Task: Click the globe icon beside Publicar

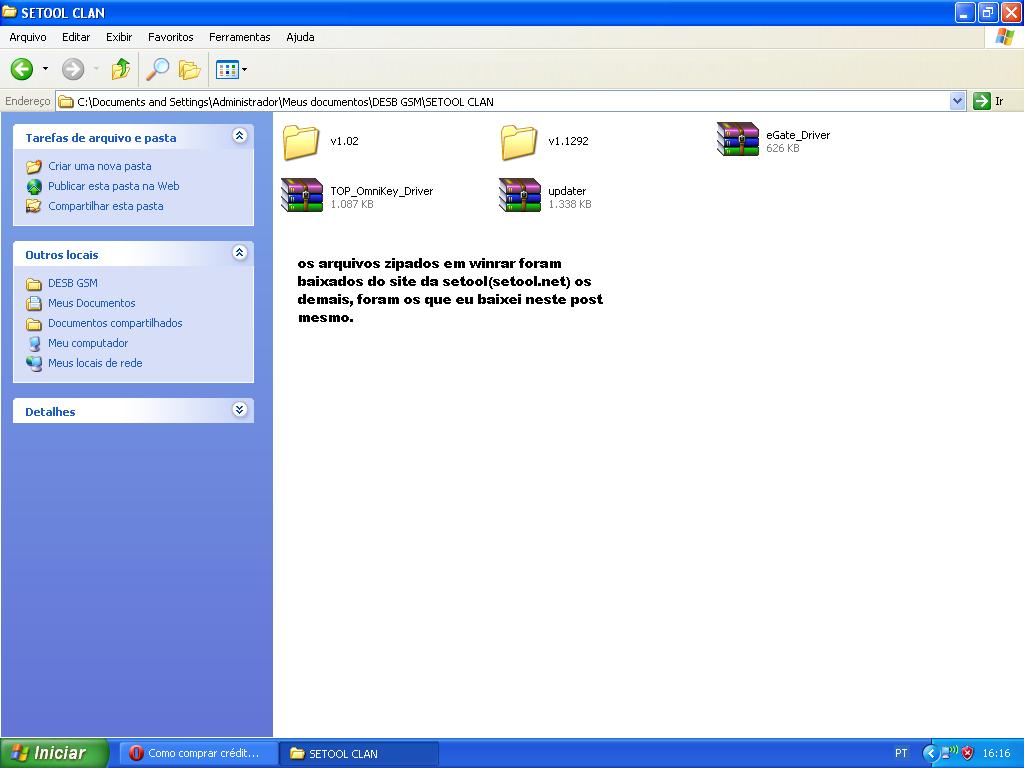Action: click(x=34, y=187)
